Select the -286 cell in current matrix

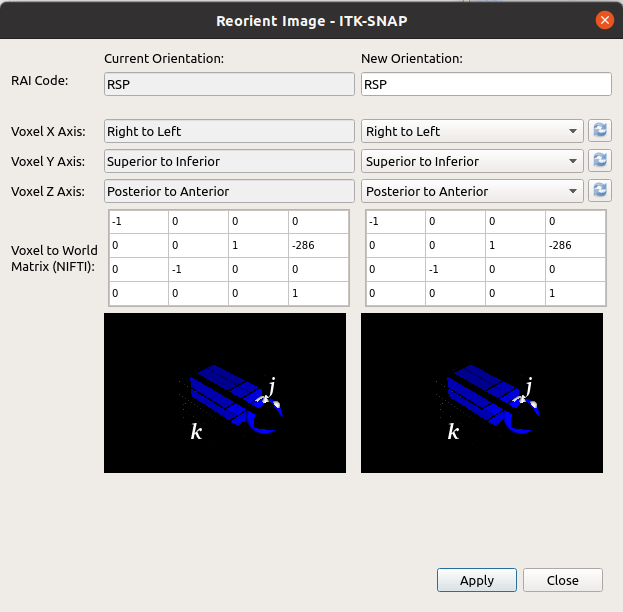317,245
